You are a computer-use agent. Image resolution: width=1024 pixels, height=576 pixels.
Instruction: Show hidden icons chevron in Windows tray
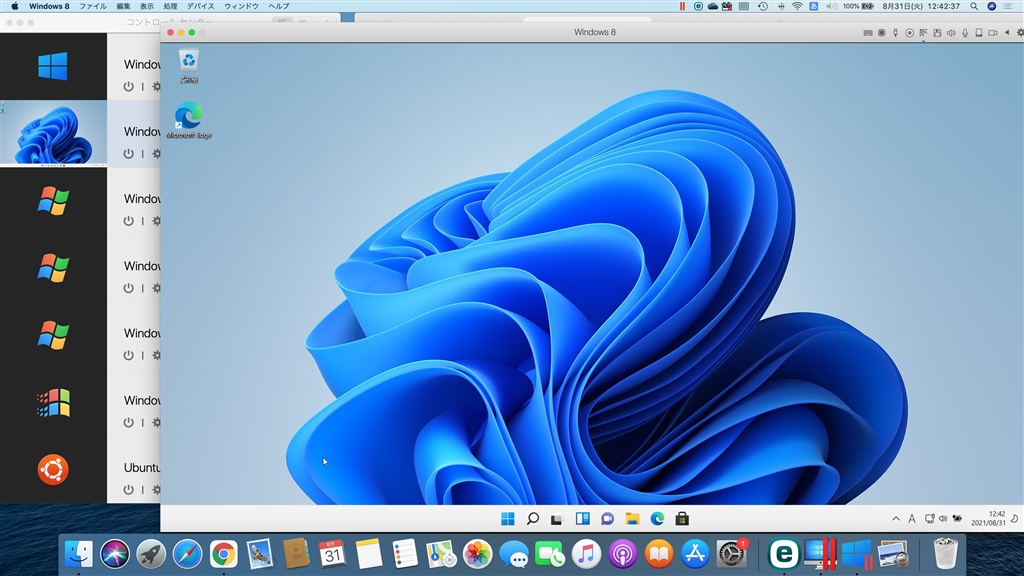(896, 519)
